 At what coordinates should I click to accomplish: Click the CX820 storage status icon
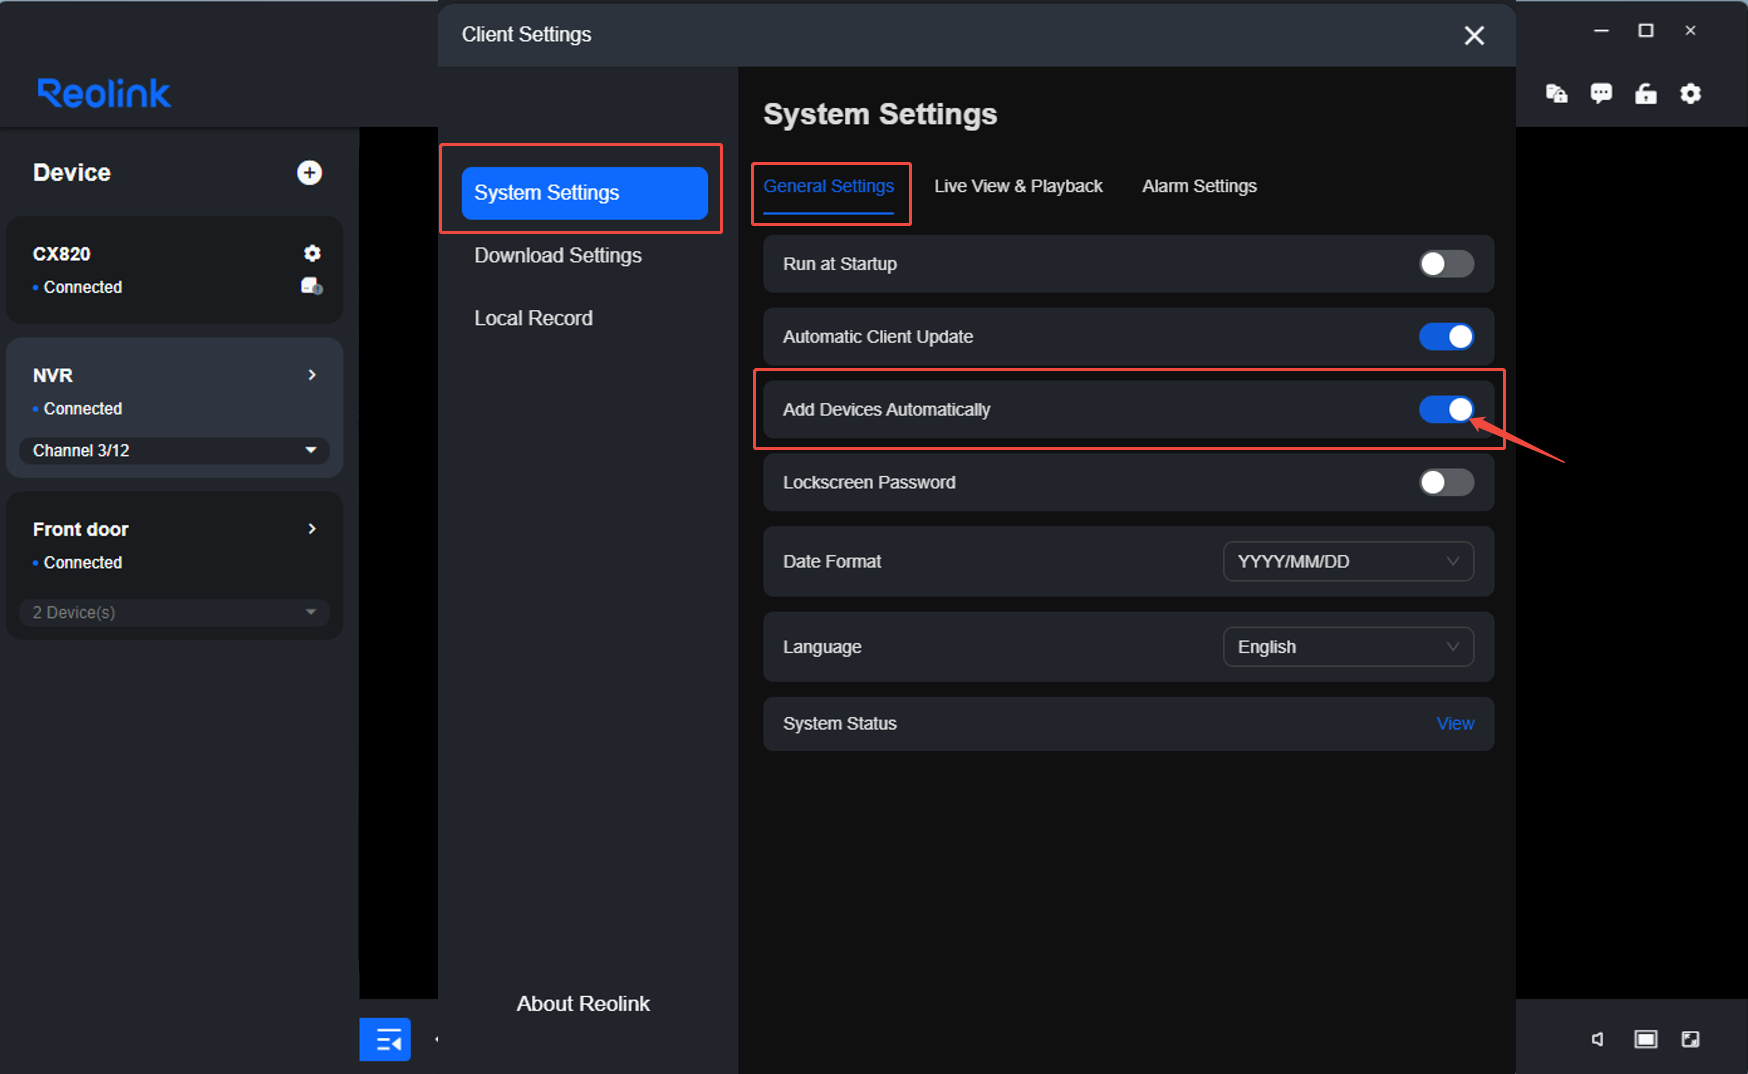tap(312, 286)
